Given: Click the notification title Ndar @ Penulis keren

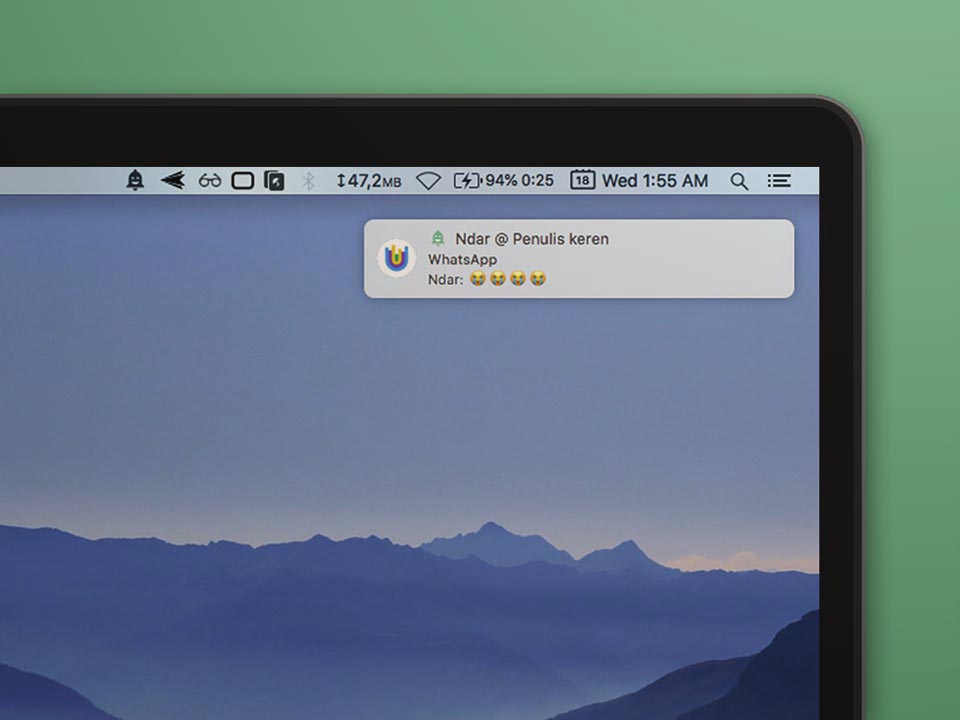Looking at the screenshot, I should (x=532, y=239).
